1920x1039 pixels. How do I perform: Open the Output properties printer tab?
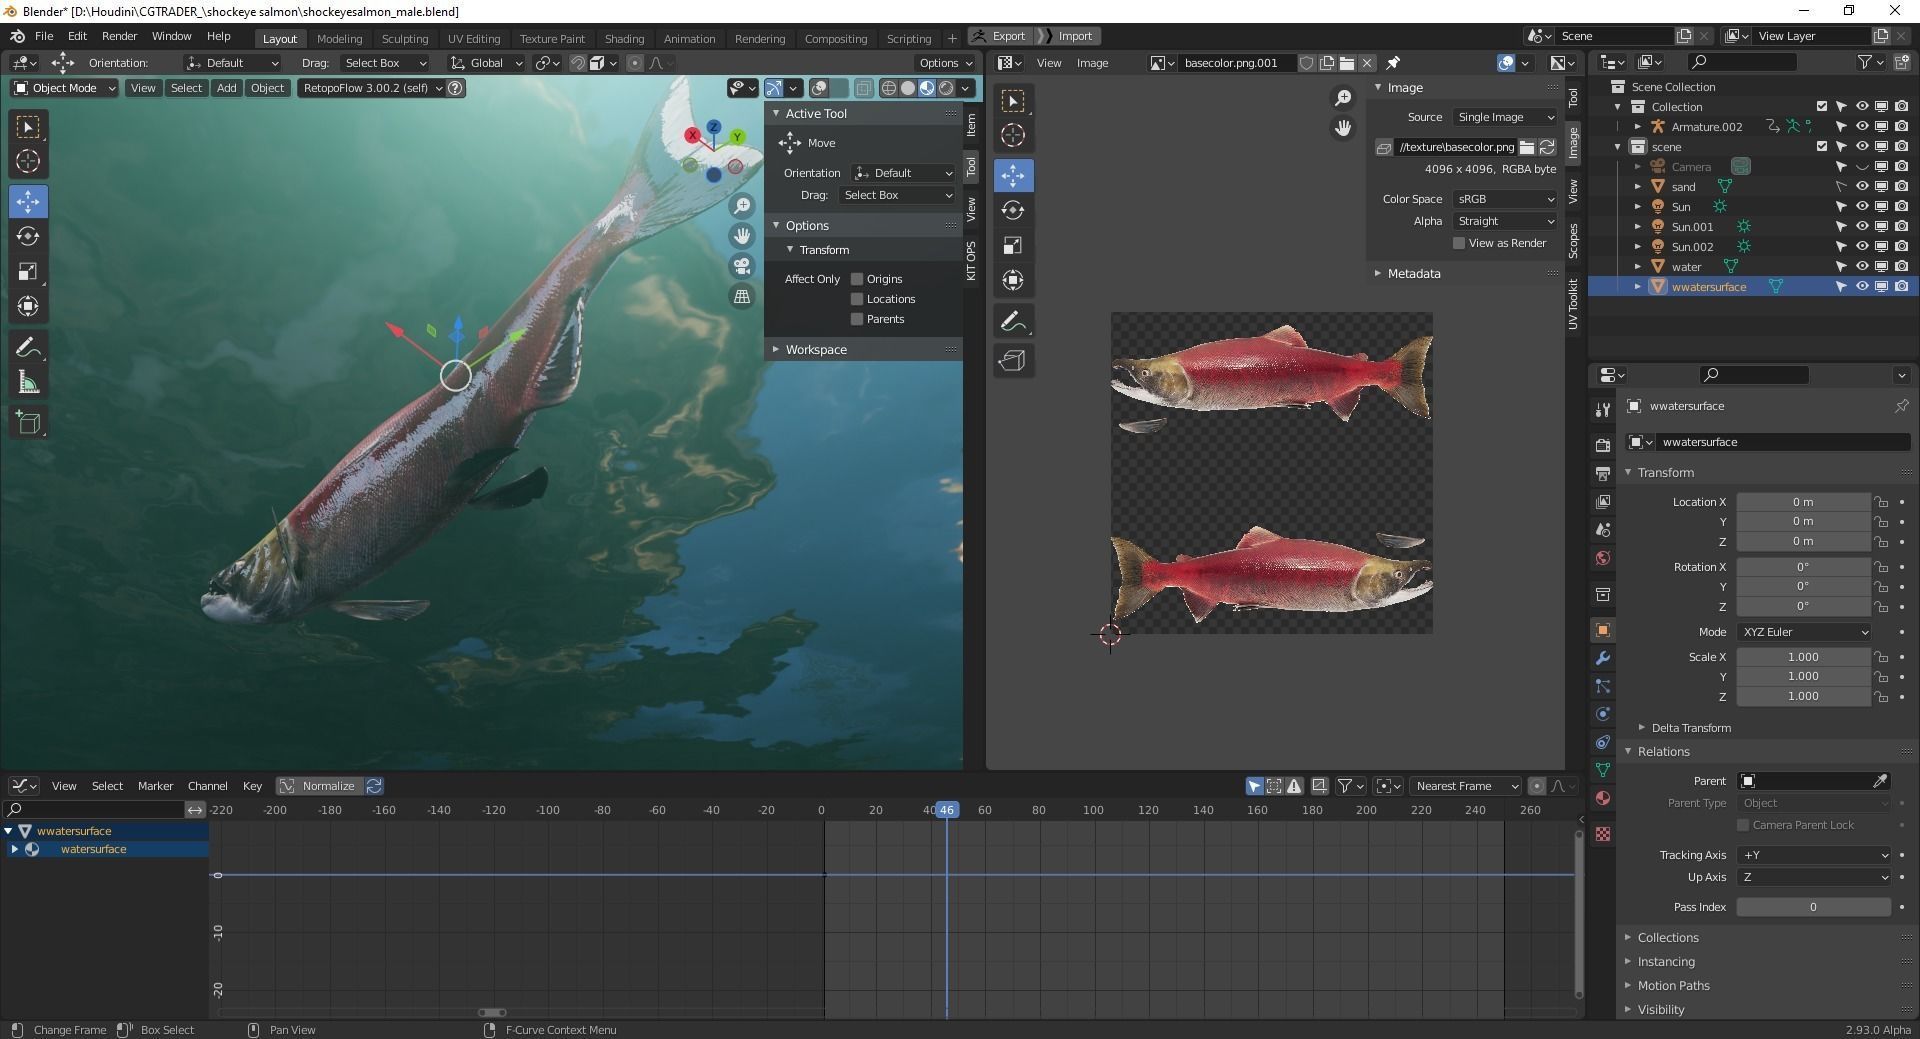pyautogui.click(x=1602, y=473)
